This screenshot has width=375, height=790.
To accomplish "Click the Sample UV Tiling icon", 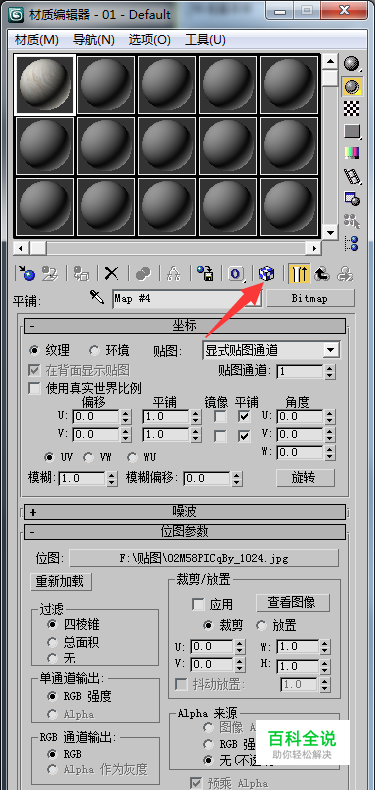I will [x=352, y=131].
